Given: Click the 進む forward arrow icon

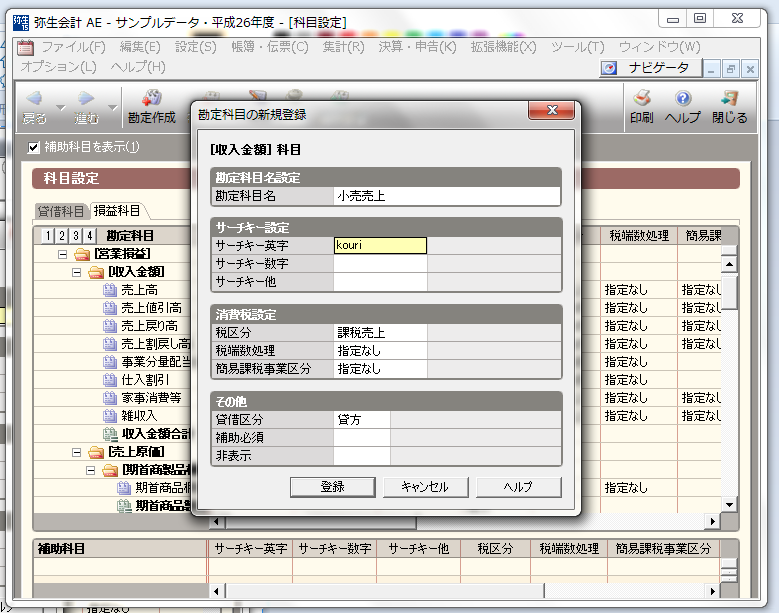Looking at the screenshot, I should point(86,99).
